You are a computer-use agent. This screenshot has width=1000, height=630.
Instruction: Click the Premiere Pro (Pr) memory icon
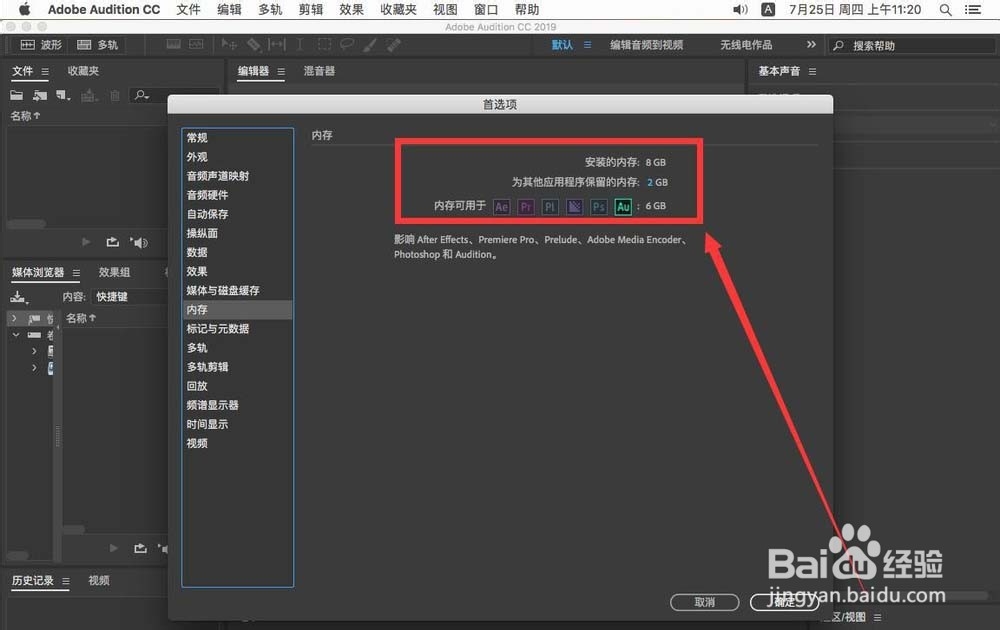(526, 207)
